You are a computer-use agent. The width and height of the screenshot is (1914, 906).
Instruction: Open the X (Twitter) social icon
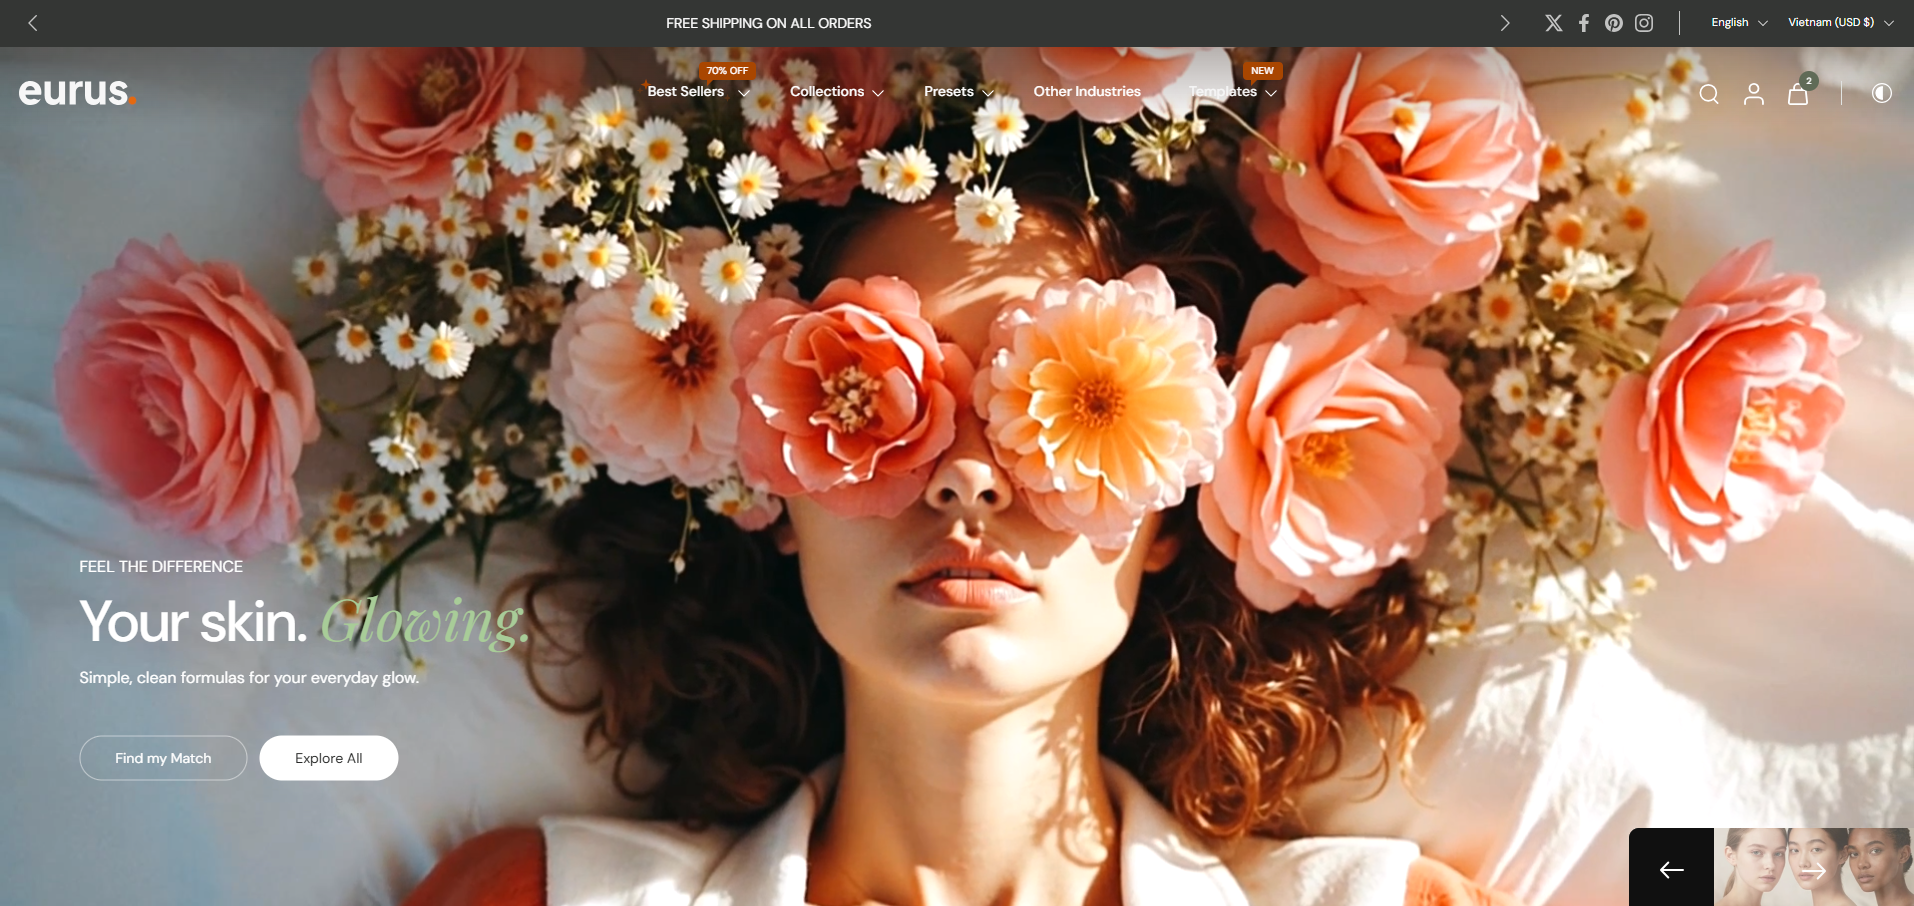tap(1553, 22)
